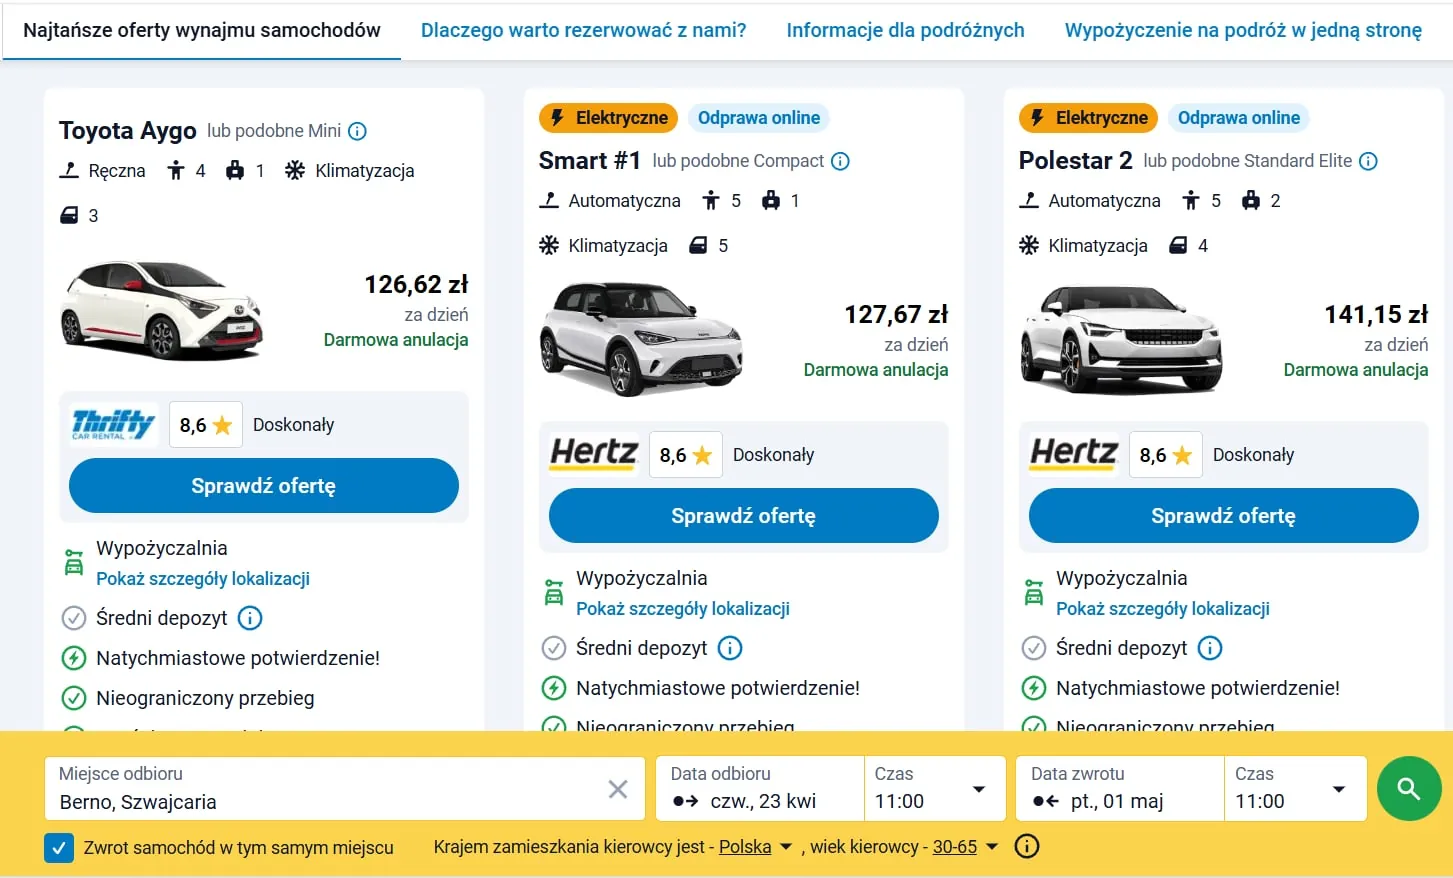1453x878 pixels.
Task: Clear pickup location with the X icon
Action: tap(618, 789)
